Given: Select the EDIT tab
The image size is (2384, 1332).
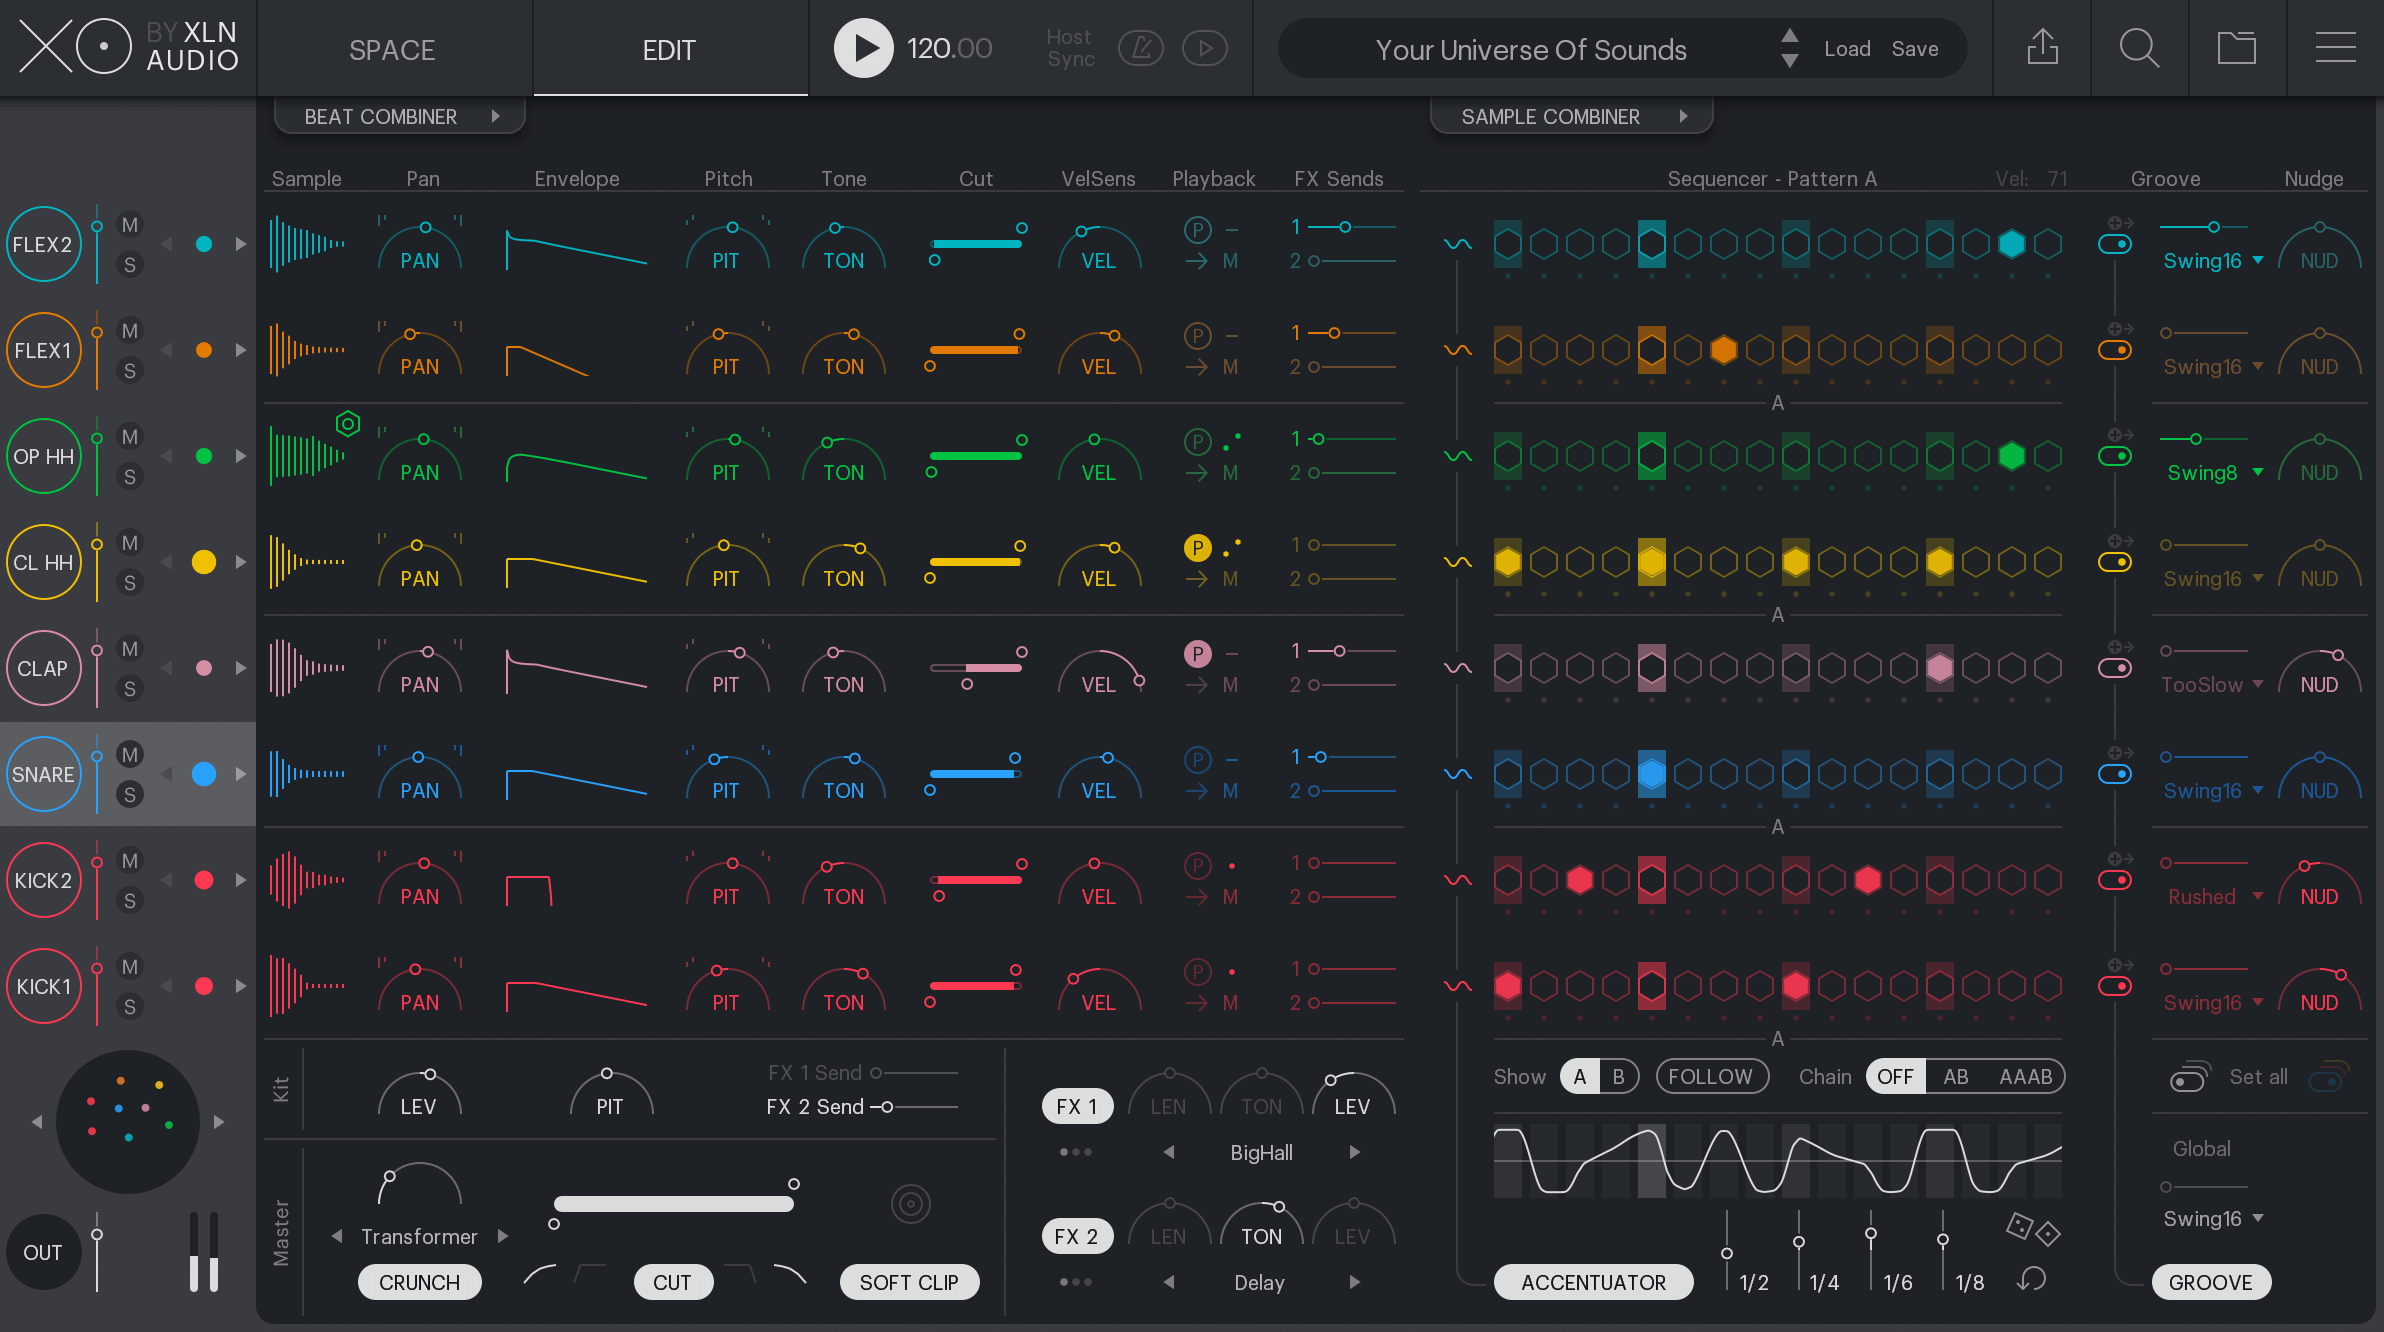Looking at the screenshot, I should click(x=666, y=49).
